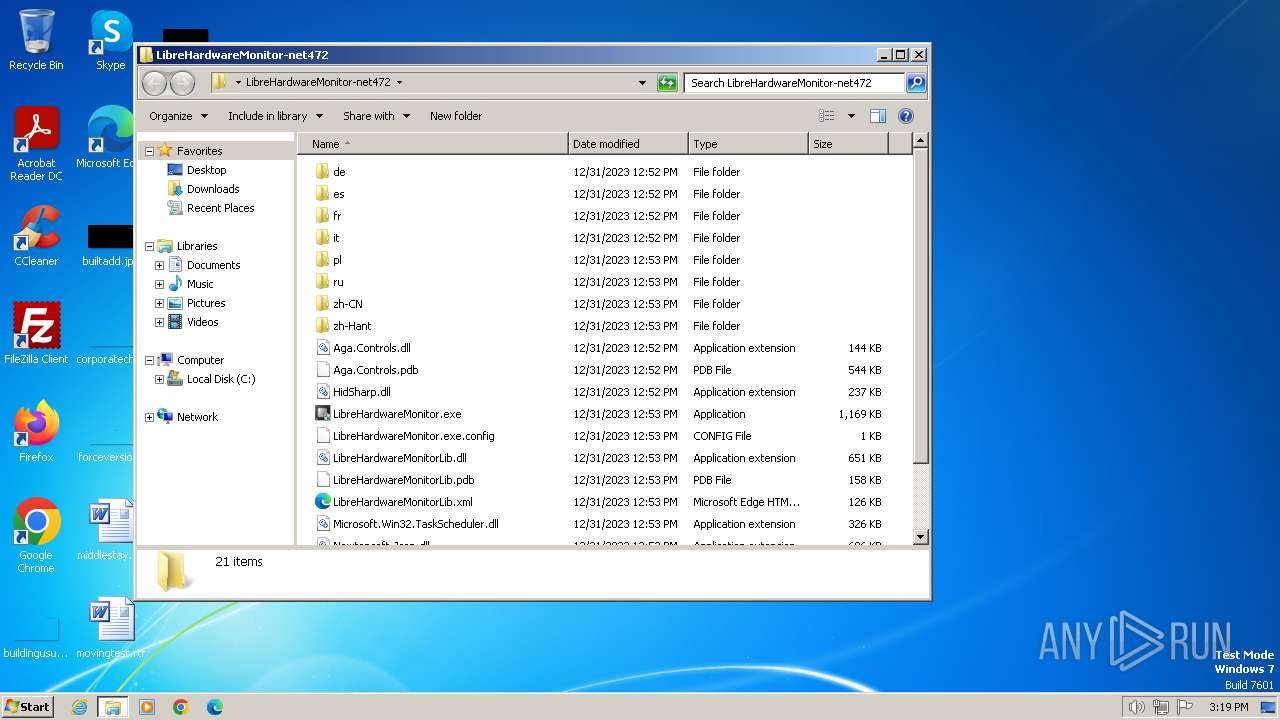
Task: Click the Back navigation arrow in Explorer
Action: point(154,83)
